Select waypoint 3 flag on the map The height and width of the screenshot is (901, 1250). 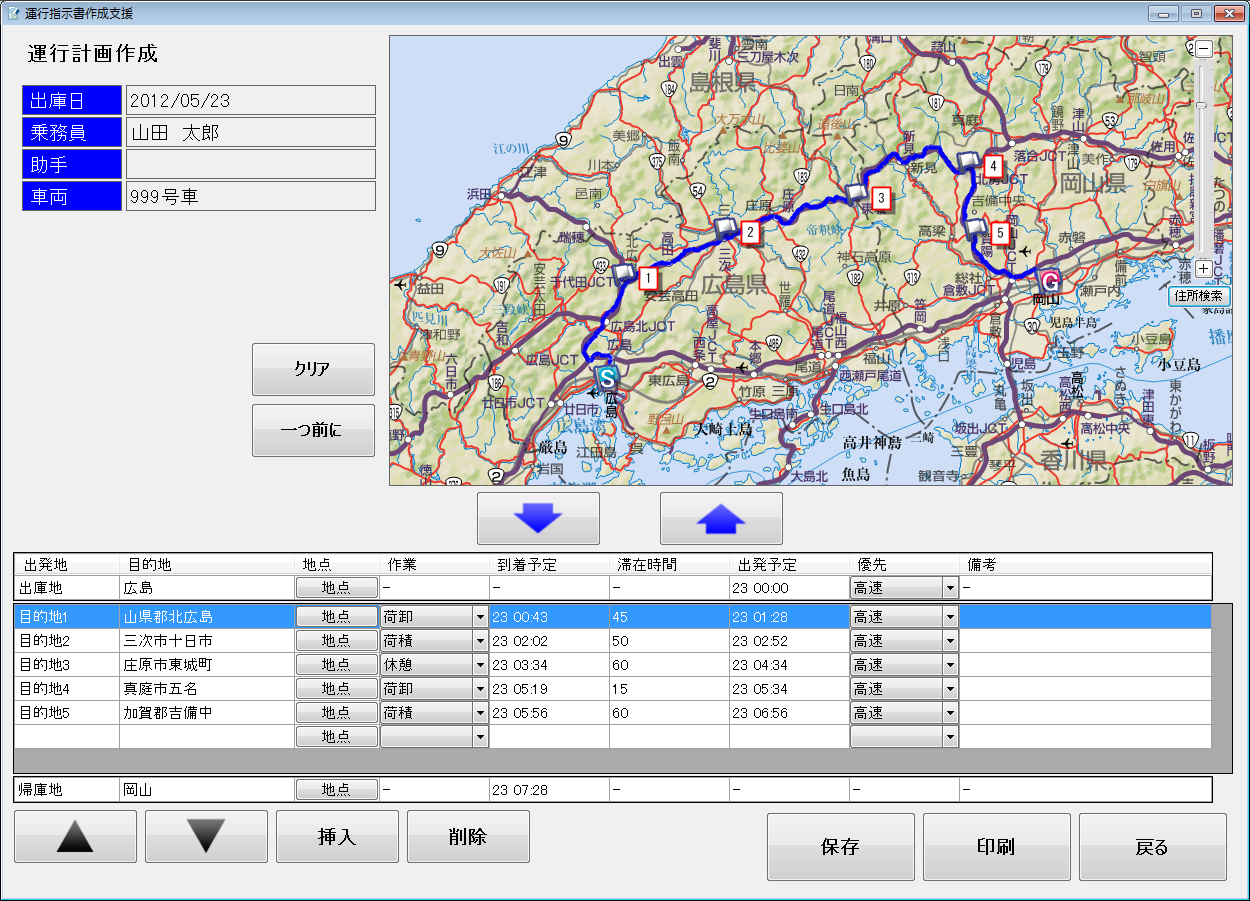[x=856, y=192]
